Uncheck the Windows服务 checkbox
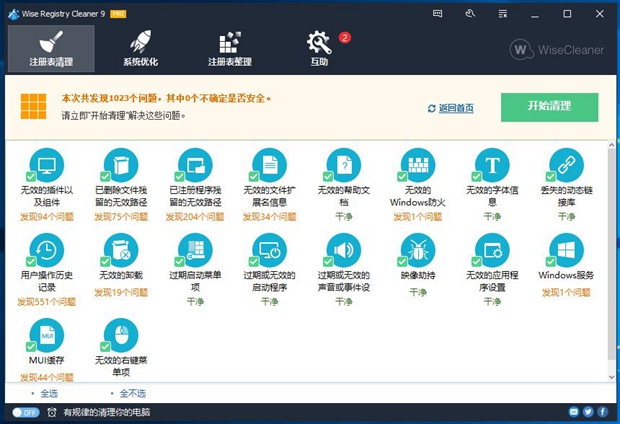Image resolution: width=620 pixels, height=424 pixels. [551, 261]
